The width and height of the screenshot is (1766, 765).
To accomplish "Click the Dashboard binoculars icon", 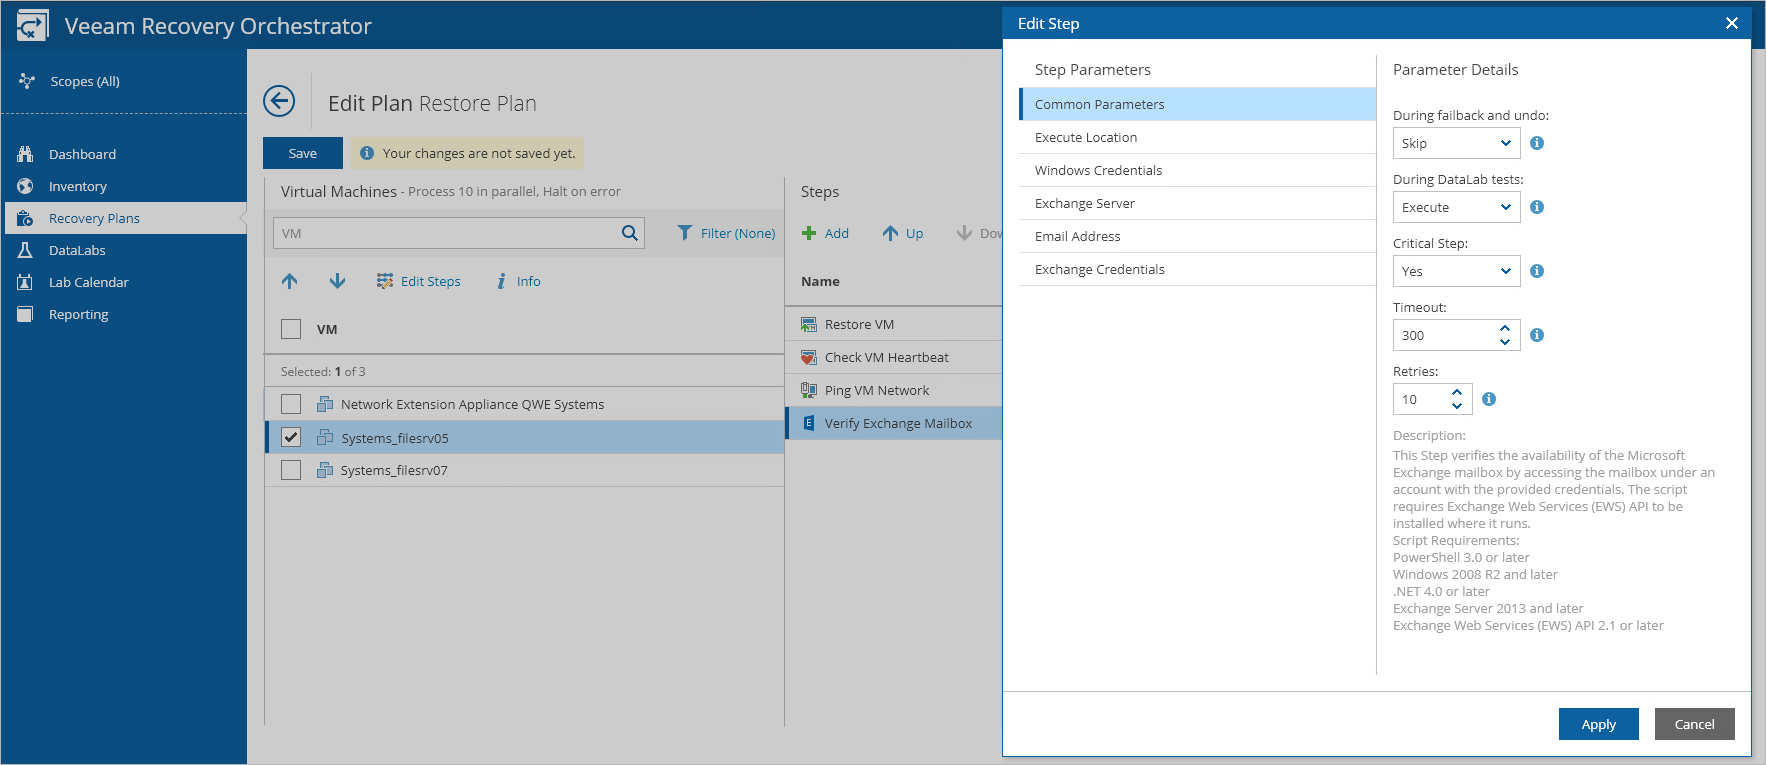I will [x=25, y=154].
